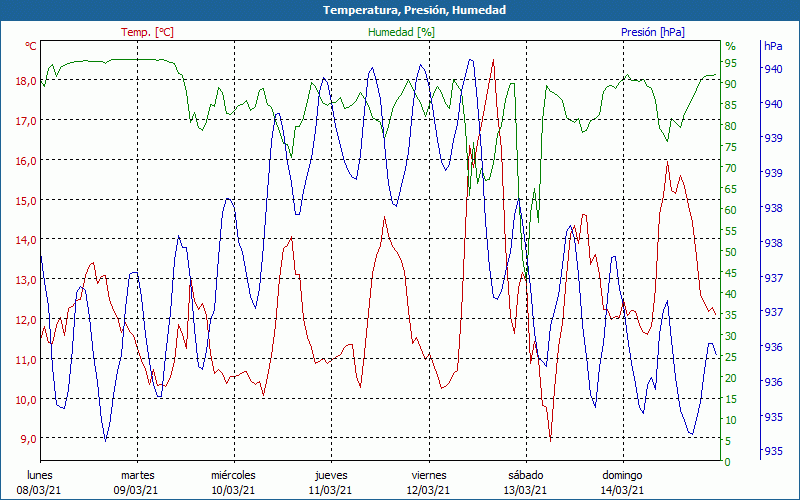Click the "75" humidity axis value
Image resolution: width=800 pixels, height=500 pixels.
[x=731, y=147]
